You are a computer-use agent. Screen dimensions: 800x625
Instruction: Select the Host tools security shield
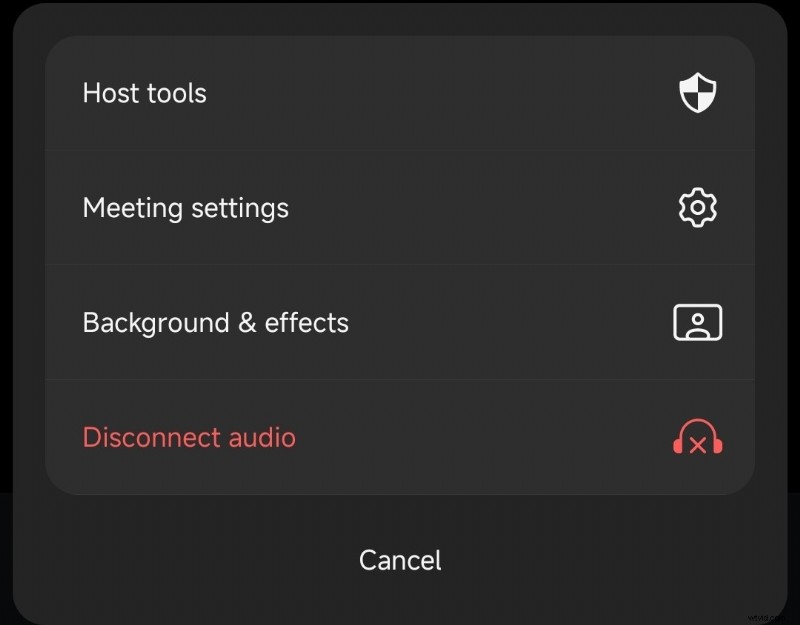[697, 93]
